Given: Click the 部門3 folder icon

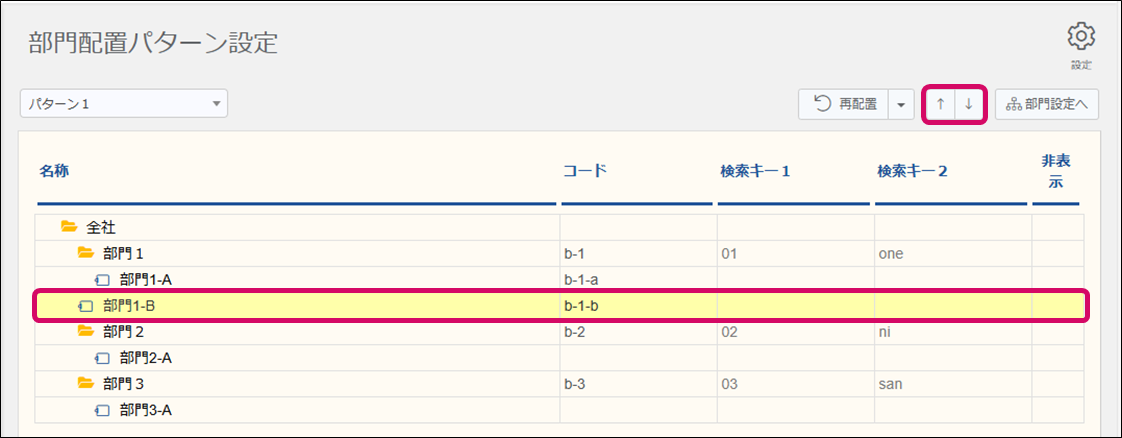Looking at the screenshot, I should pyautogui.click(x=86, y=383).
